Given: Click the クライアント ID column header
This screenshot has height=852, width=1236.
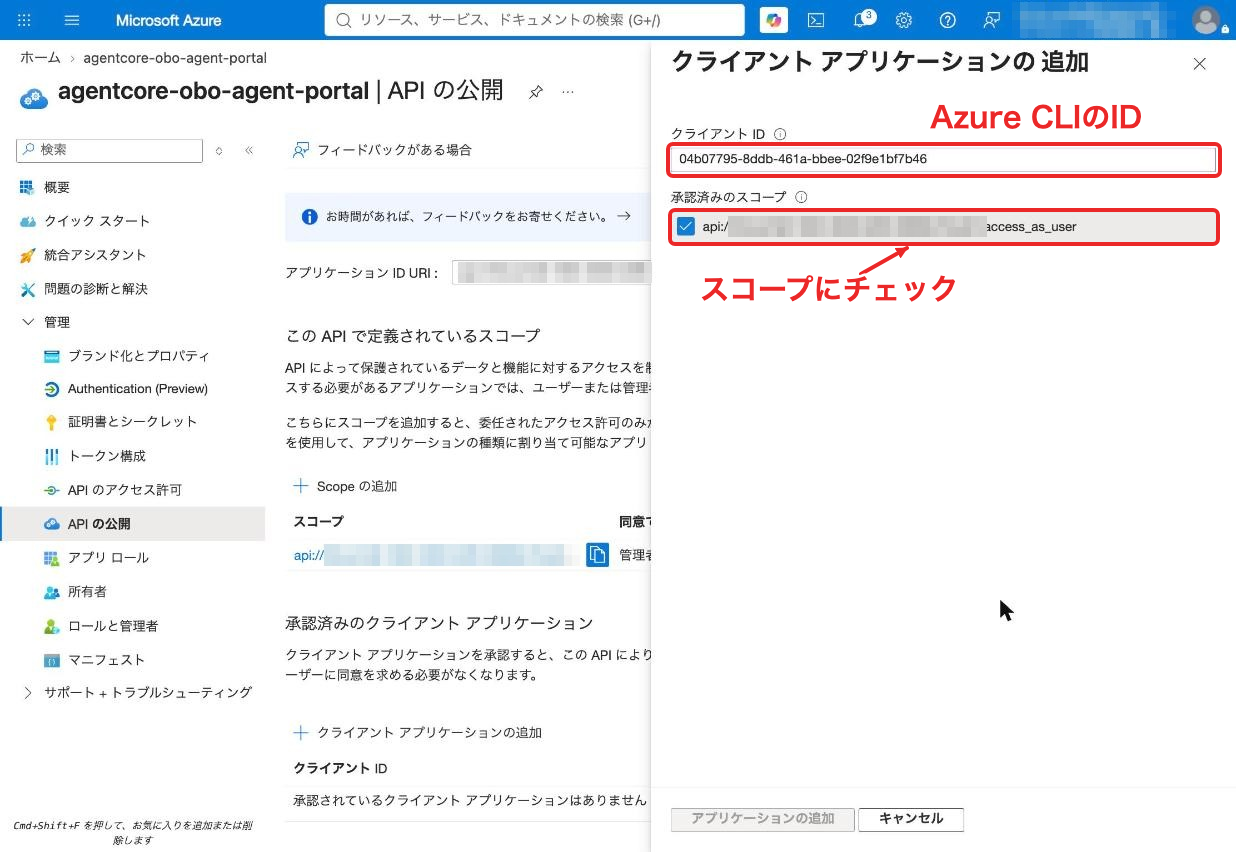Looking at the screenshot, I should (340, 769).
